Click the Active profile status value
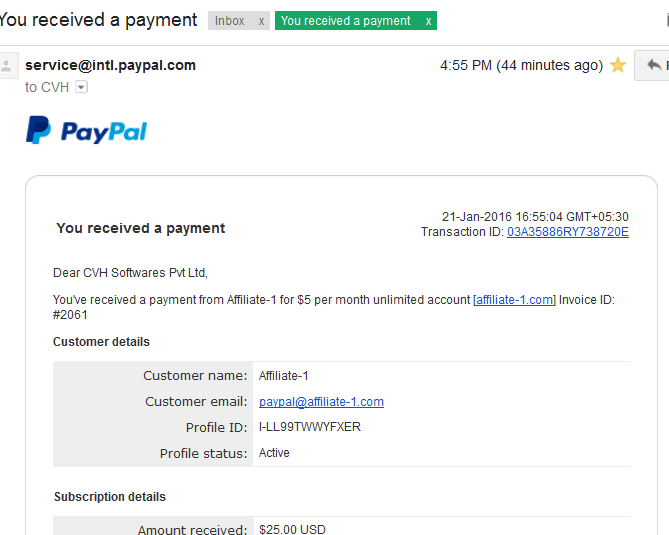The width and height of the screenshot is (669, 535). (x=274, y=453)
